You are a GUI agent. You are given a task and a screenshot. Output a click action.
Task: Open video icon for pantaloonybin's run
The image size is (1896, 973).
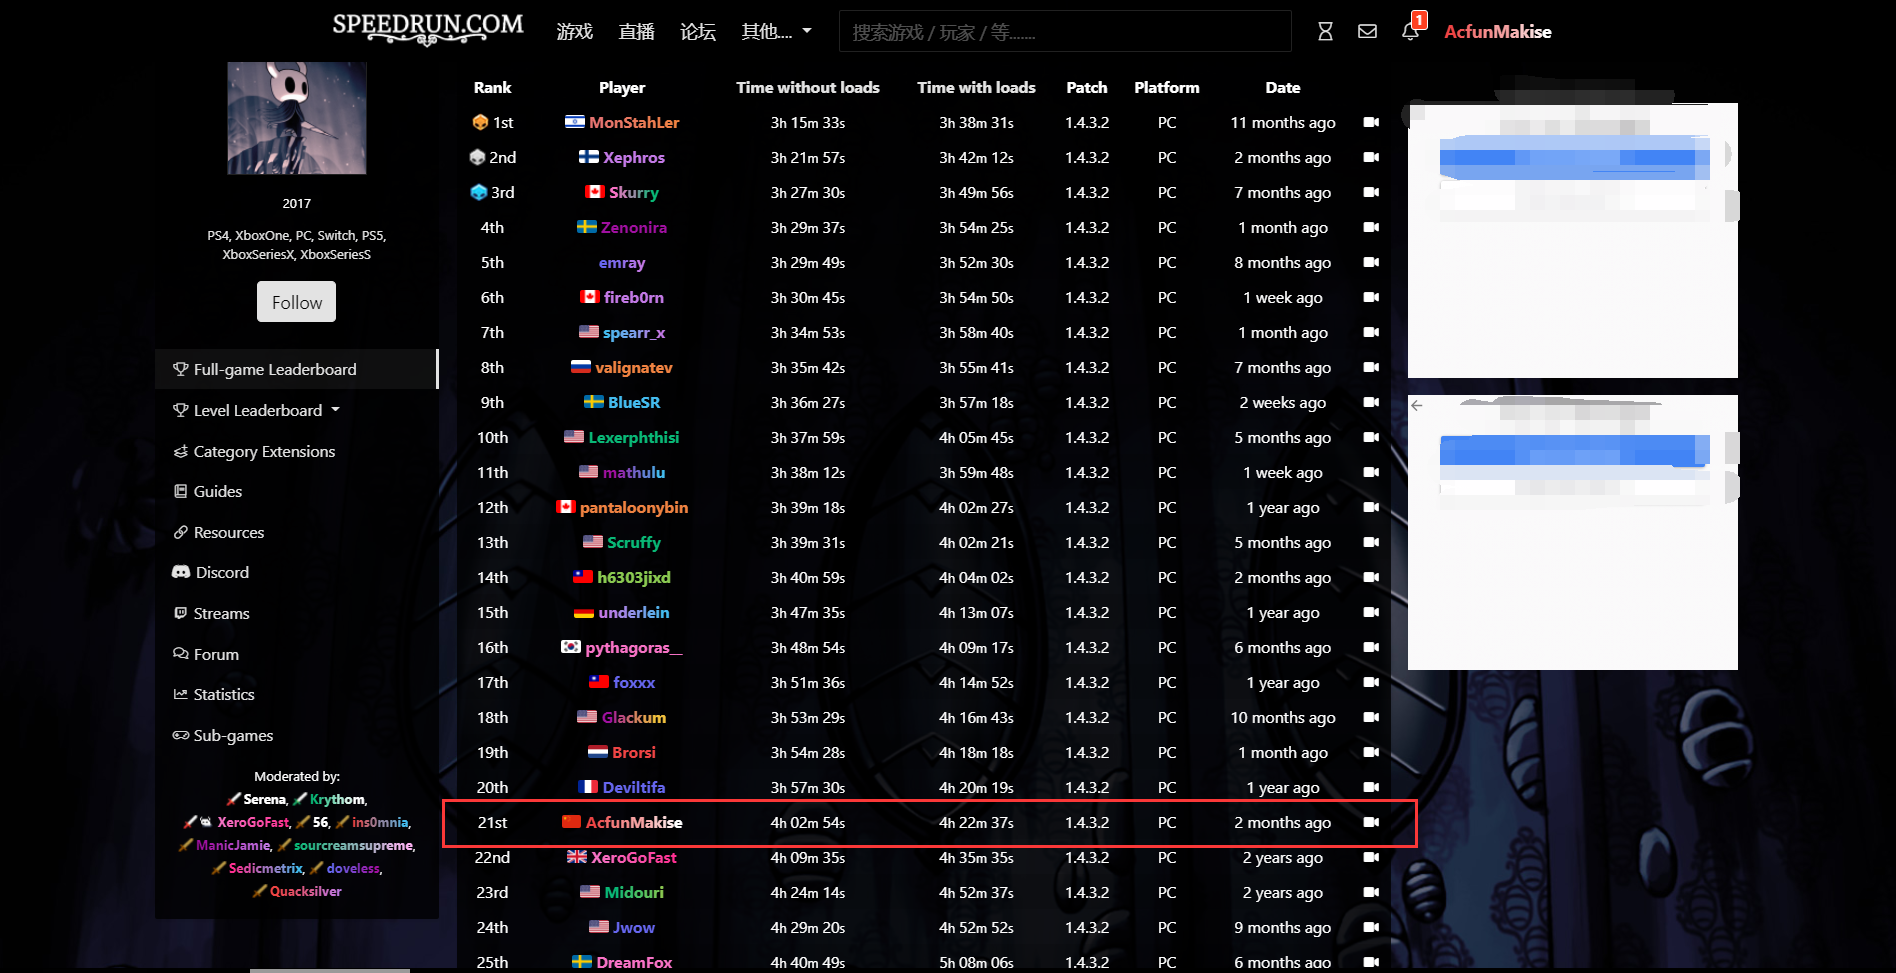pos(1371,507)
